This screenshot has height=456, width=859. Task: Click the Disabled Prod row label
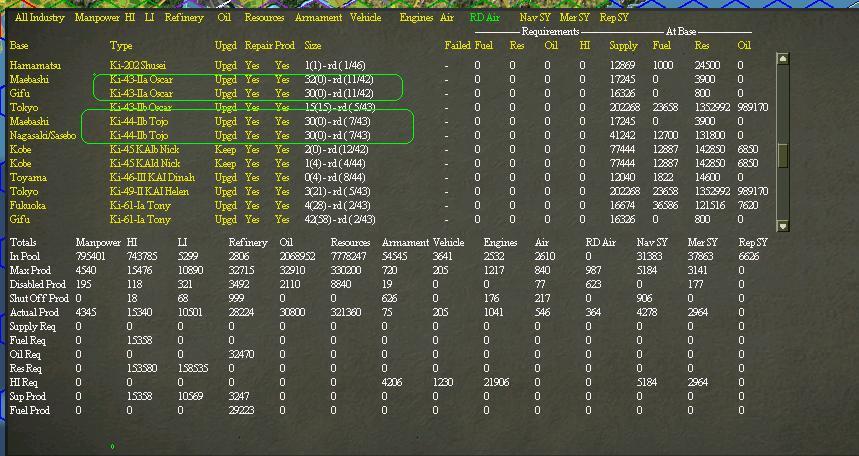(37, 284)
